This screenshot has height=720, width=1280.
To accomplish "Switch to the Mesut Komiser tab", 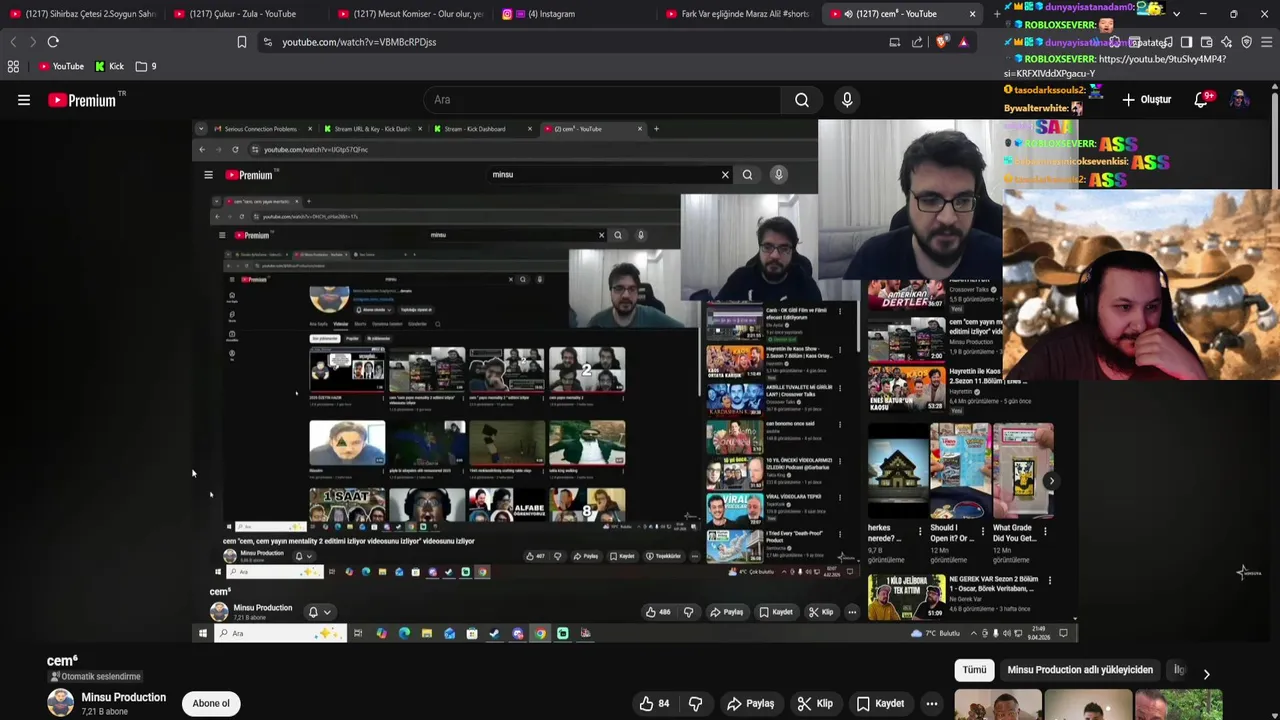I will coord(410,14).
